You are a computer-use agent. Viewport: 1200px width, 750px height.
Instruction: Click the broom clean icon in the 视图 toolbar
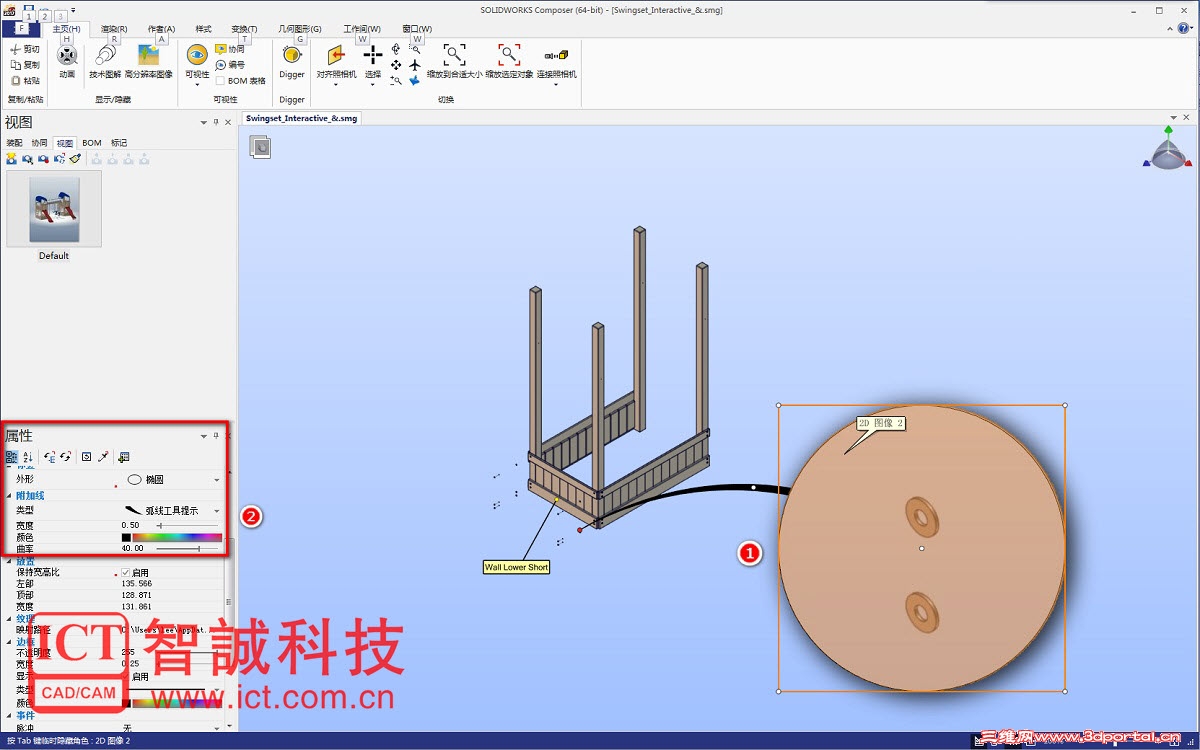pos(75,159)
